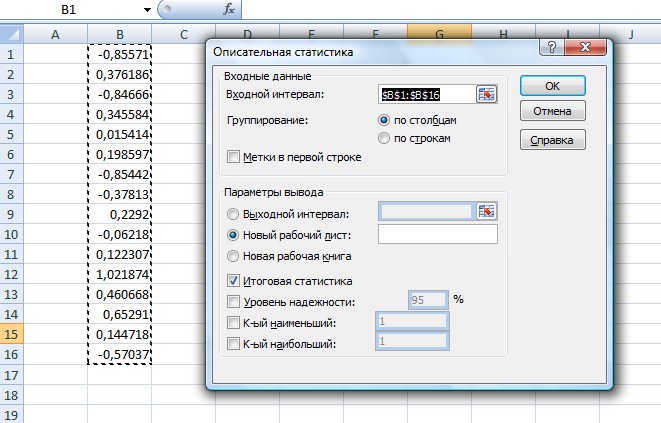Click the K-th smallest value field
The image size is (661, 423).
[412, 321]
